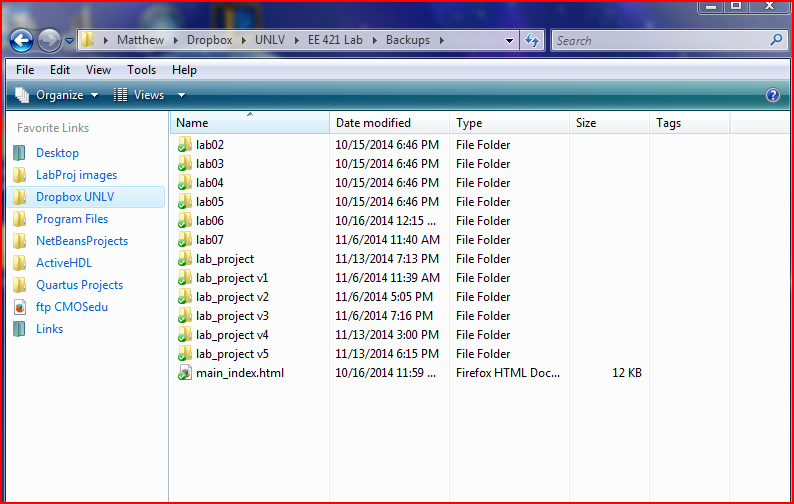Open the Help menu
The width and height of the screenshot is (794, 504).
point(184,70)
